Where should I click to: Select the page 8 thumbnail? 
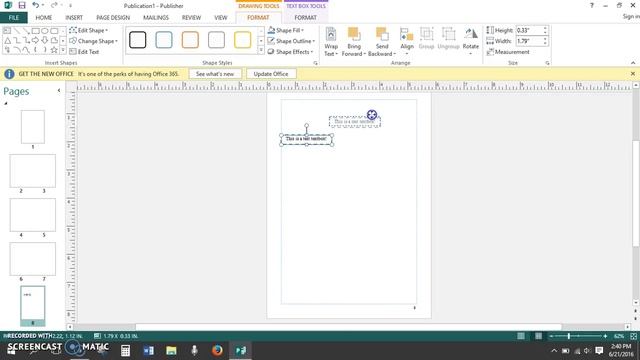tap(33, 303)
